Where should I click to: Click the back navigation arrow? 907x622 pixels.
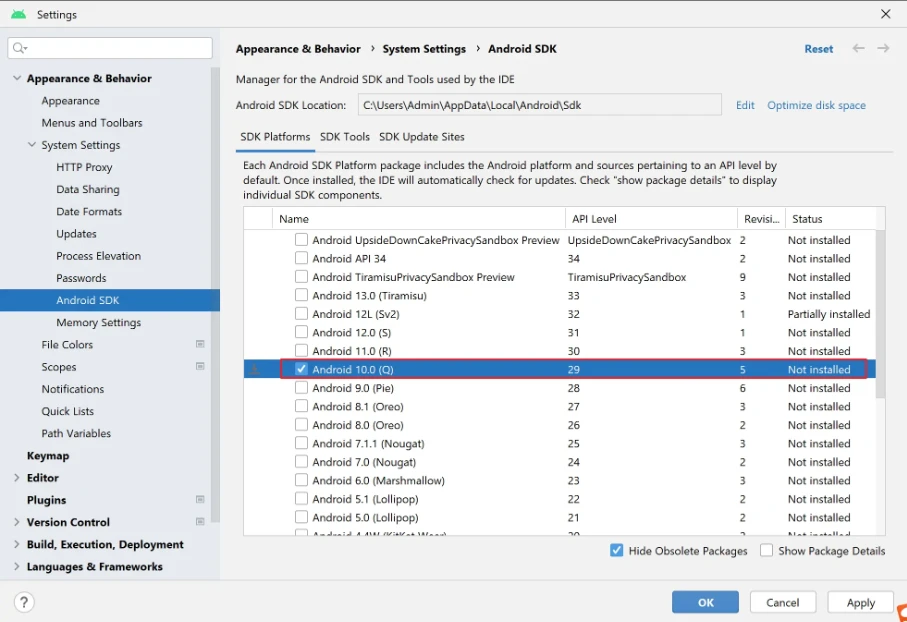click(859, 48)
